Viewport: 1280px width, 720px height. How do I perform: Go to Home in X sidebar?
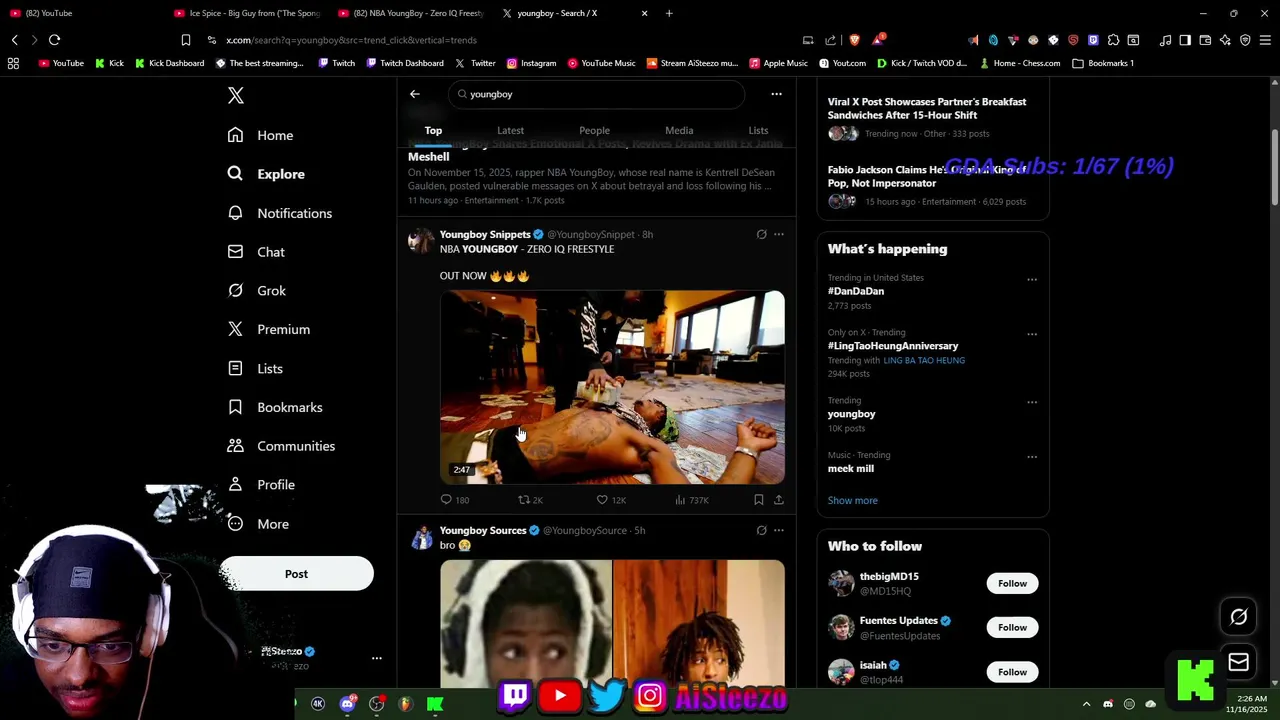coord(260,135)
